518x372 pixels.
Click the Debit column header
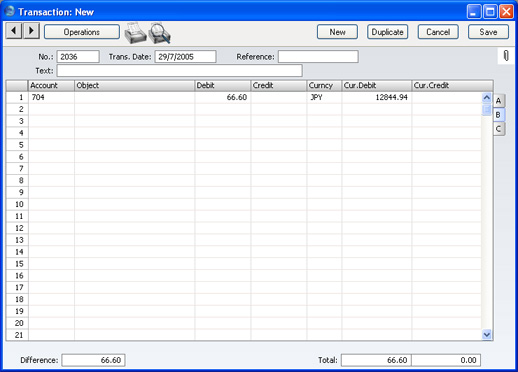(x=223, y=86)
